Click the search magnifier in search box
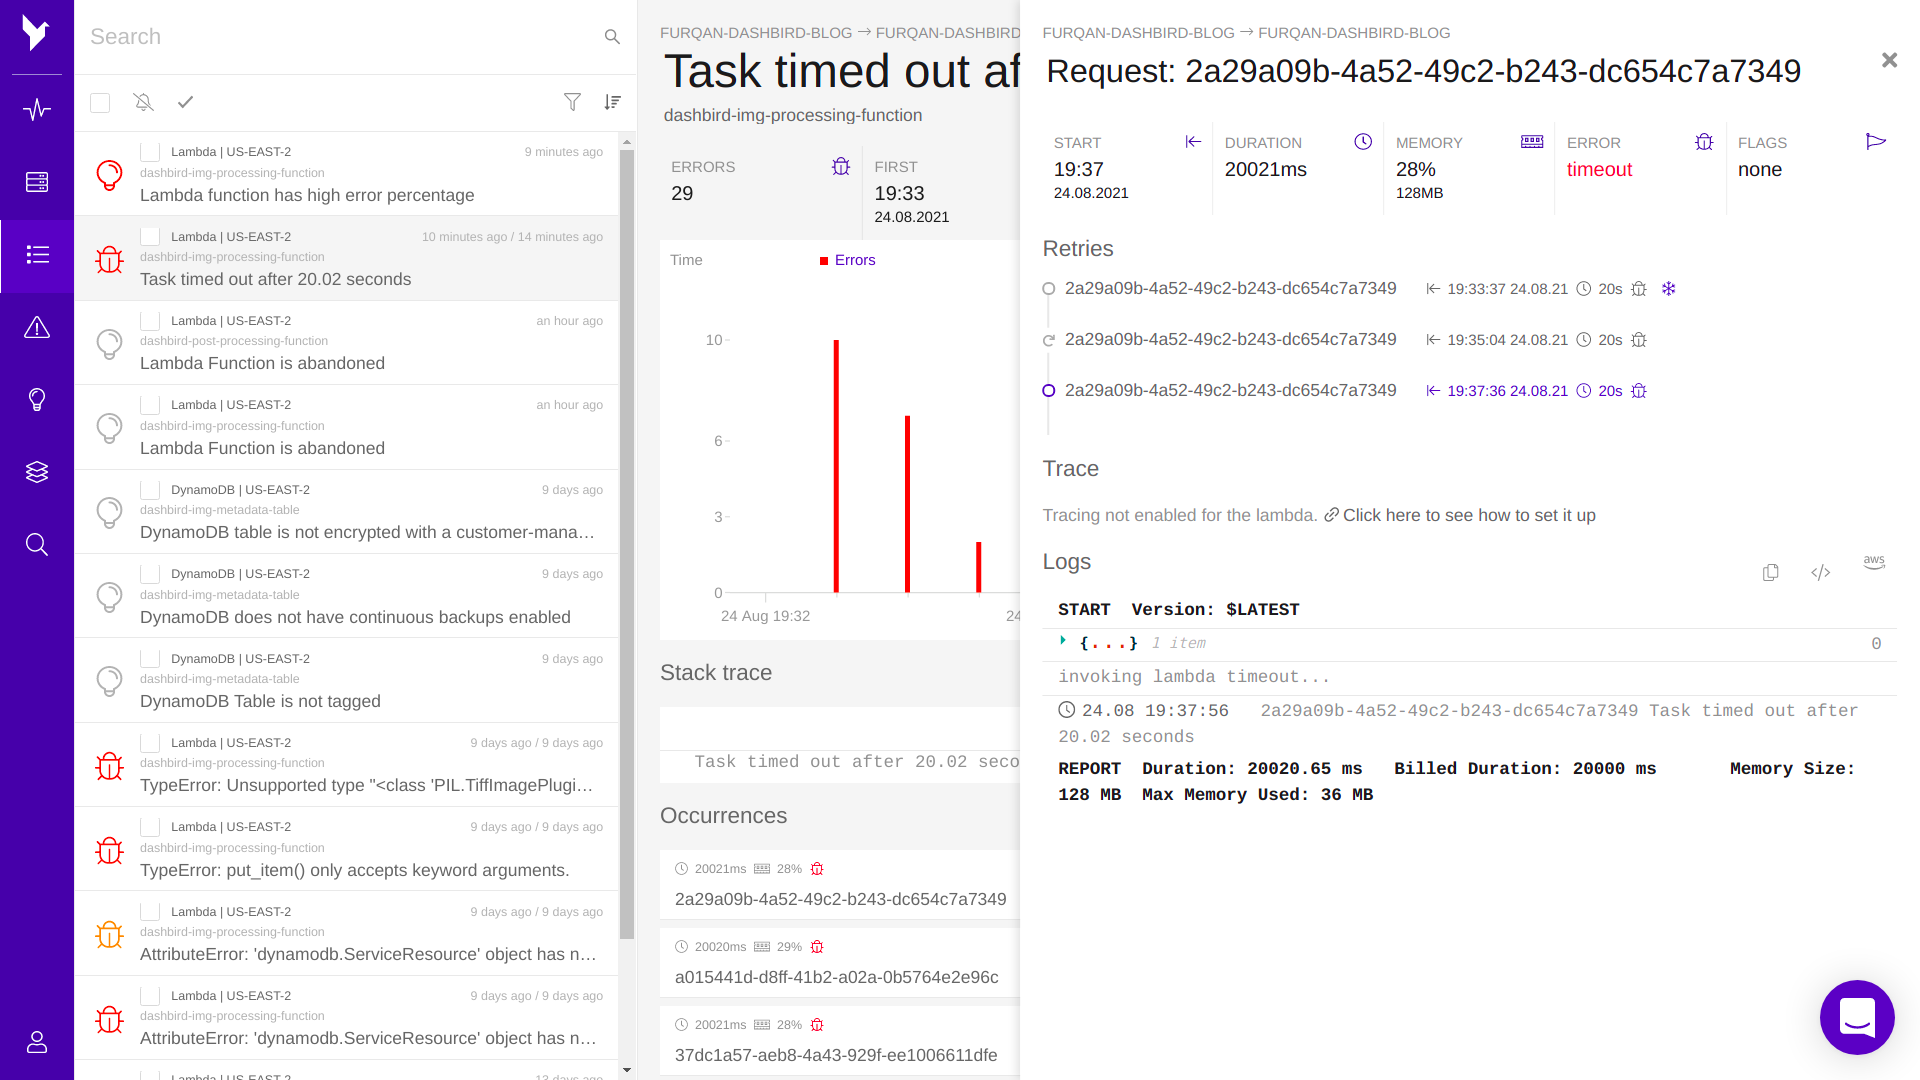1920x1080 pixels. [612, 37]
